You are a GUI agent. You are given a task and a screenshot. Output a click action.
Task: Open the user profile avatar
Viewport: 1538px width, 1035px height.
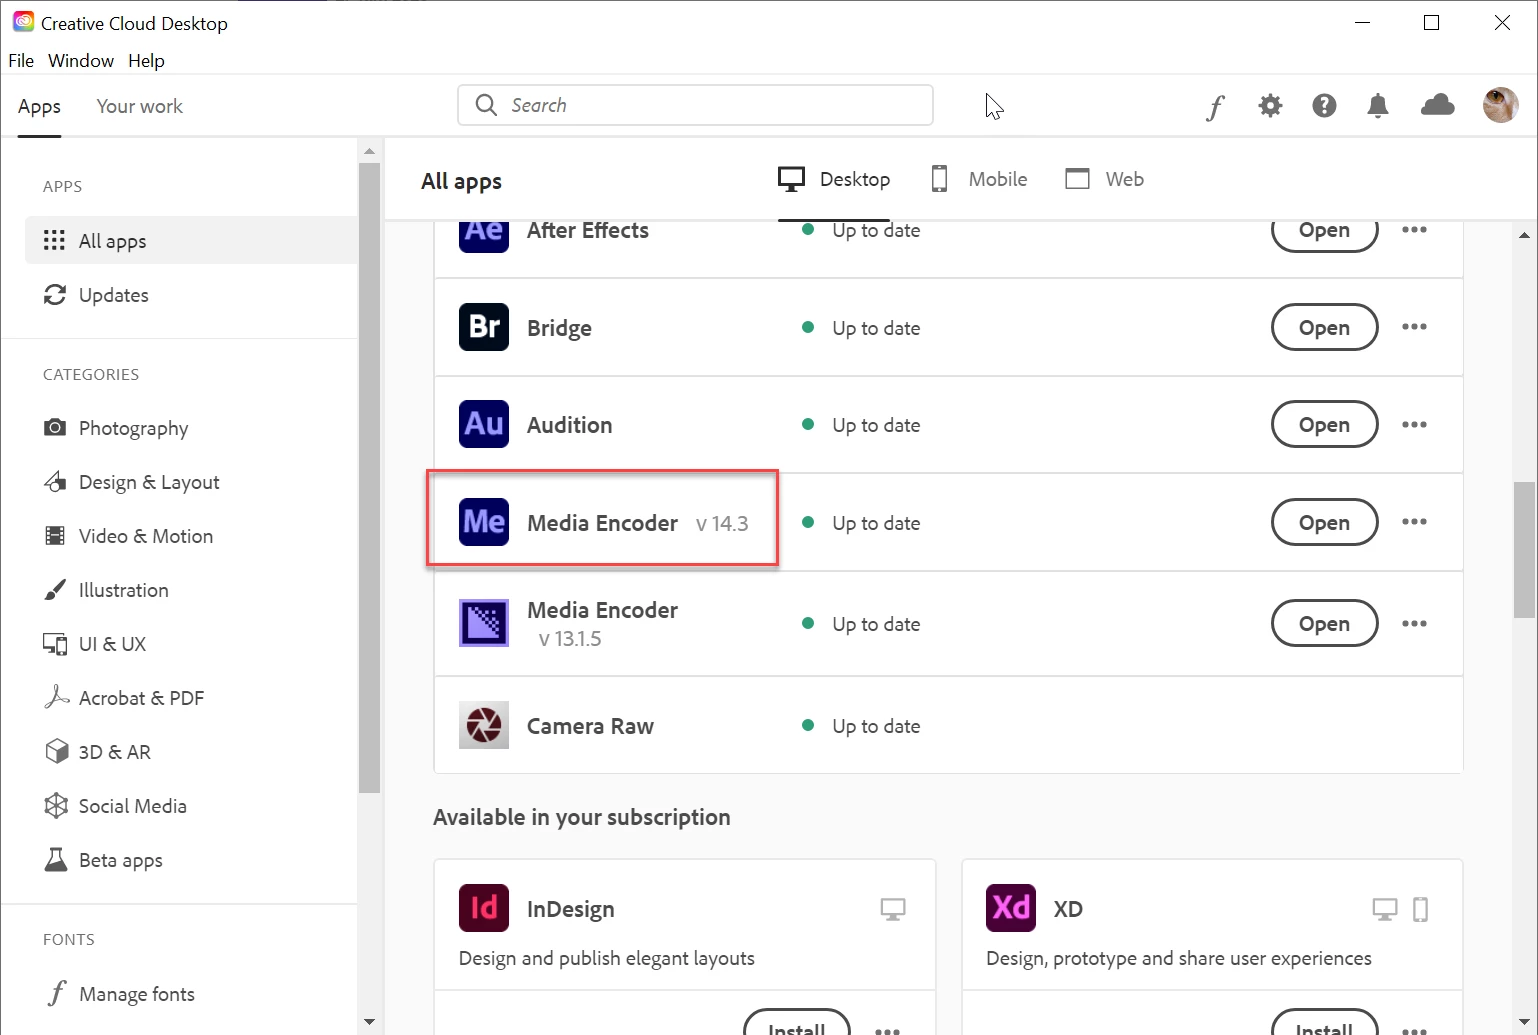tap(1500, 105)
